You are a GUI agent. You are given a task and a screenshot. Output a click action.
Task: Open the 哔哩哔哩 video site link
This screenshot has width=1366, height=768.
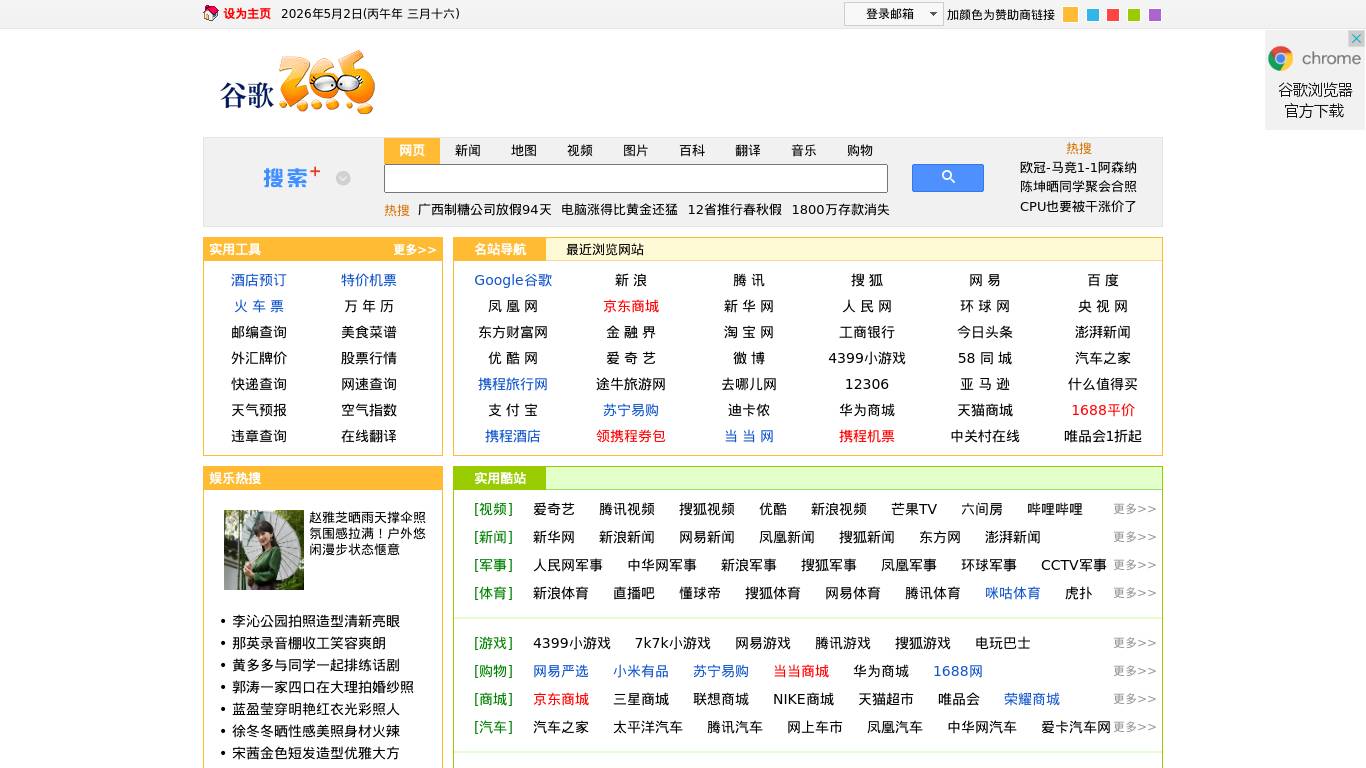(1055, 509)
